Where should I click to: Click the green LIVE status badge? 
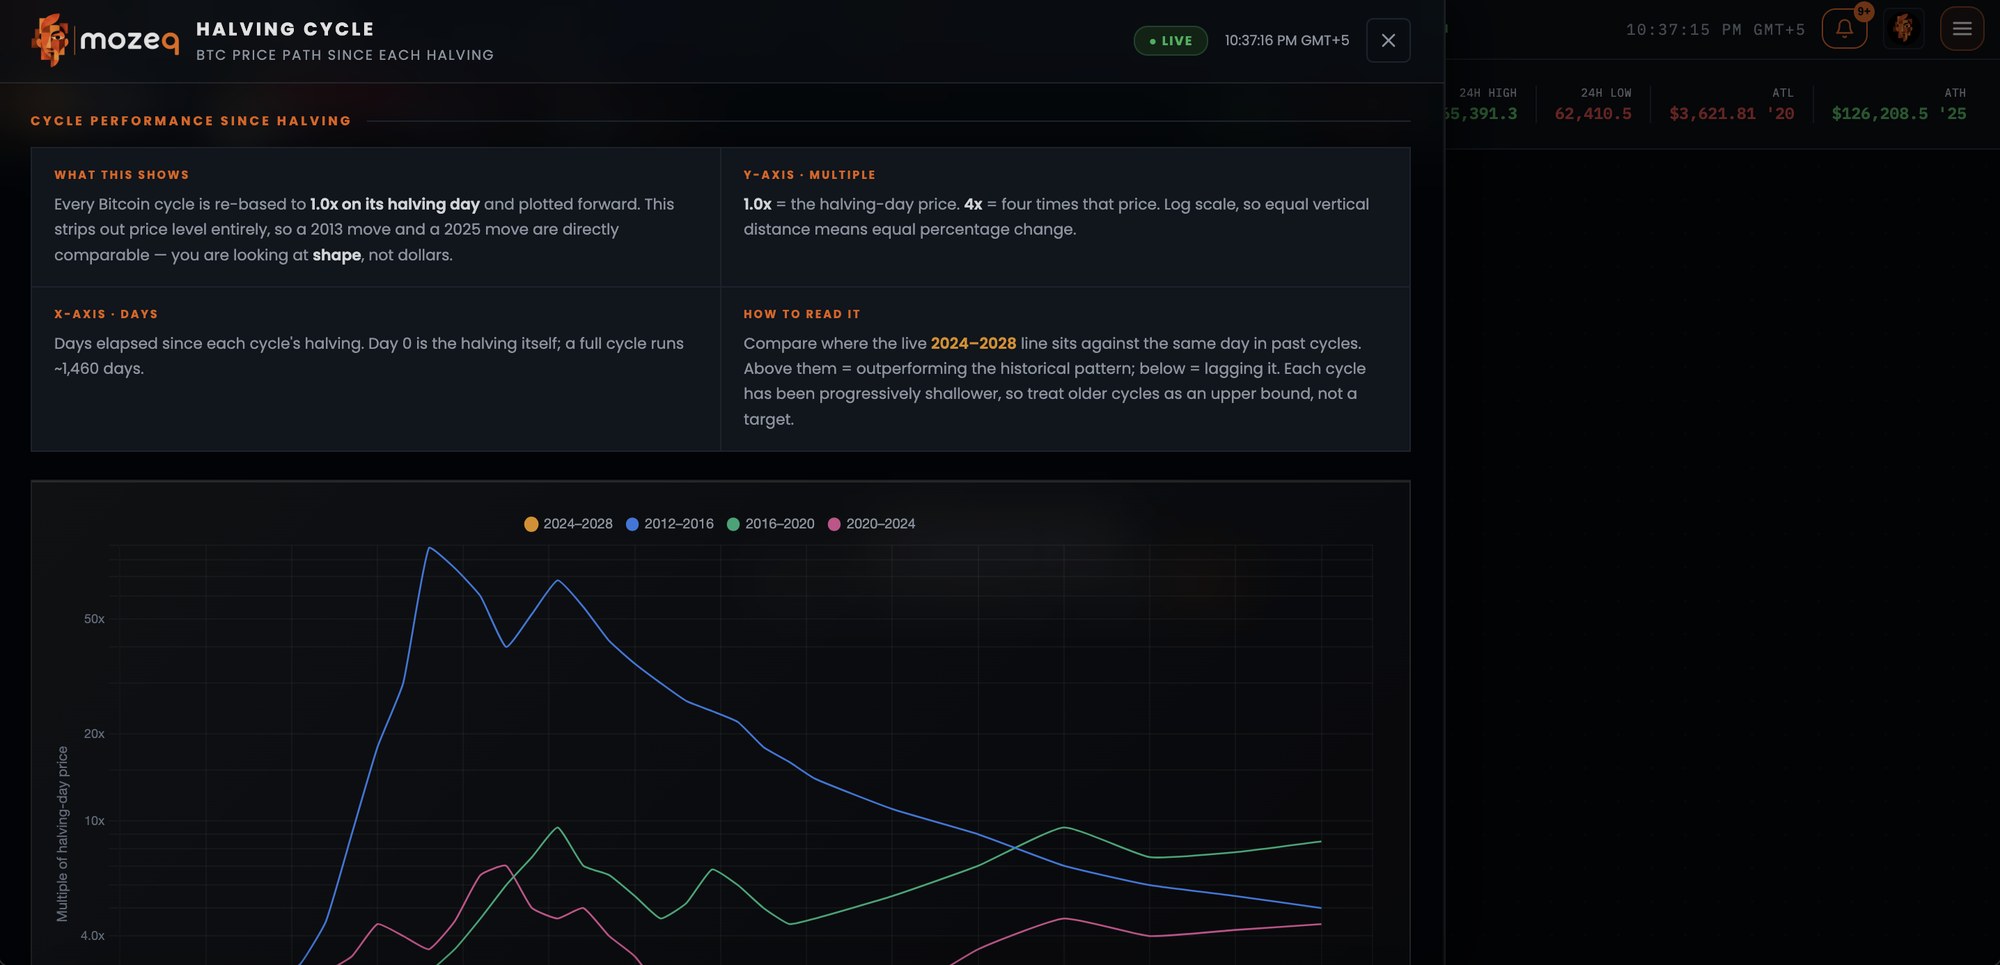pyautogui.click(x=1170, y=41)
